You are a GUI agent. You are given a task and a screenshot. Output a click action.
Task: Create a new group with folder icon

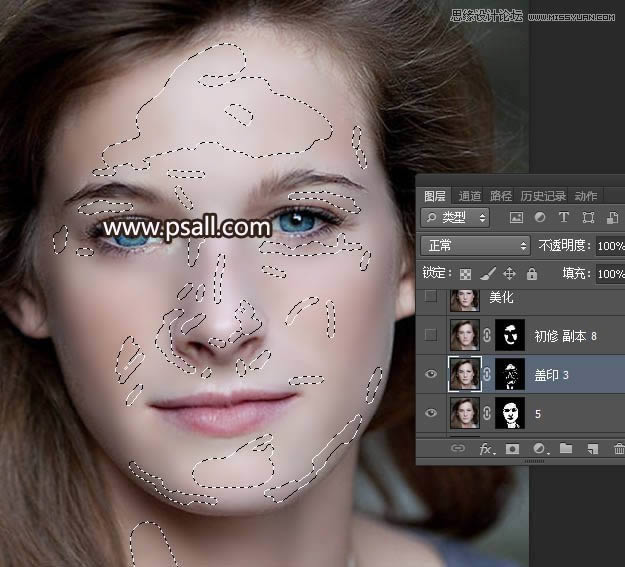566,449
